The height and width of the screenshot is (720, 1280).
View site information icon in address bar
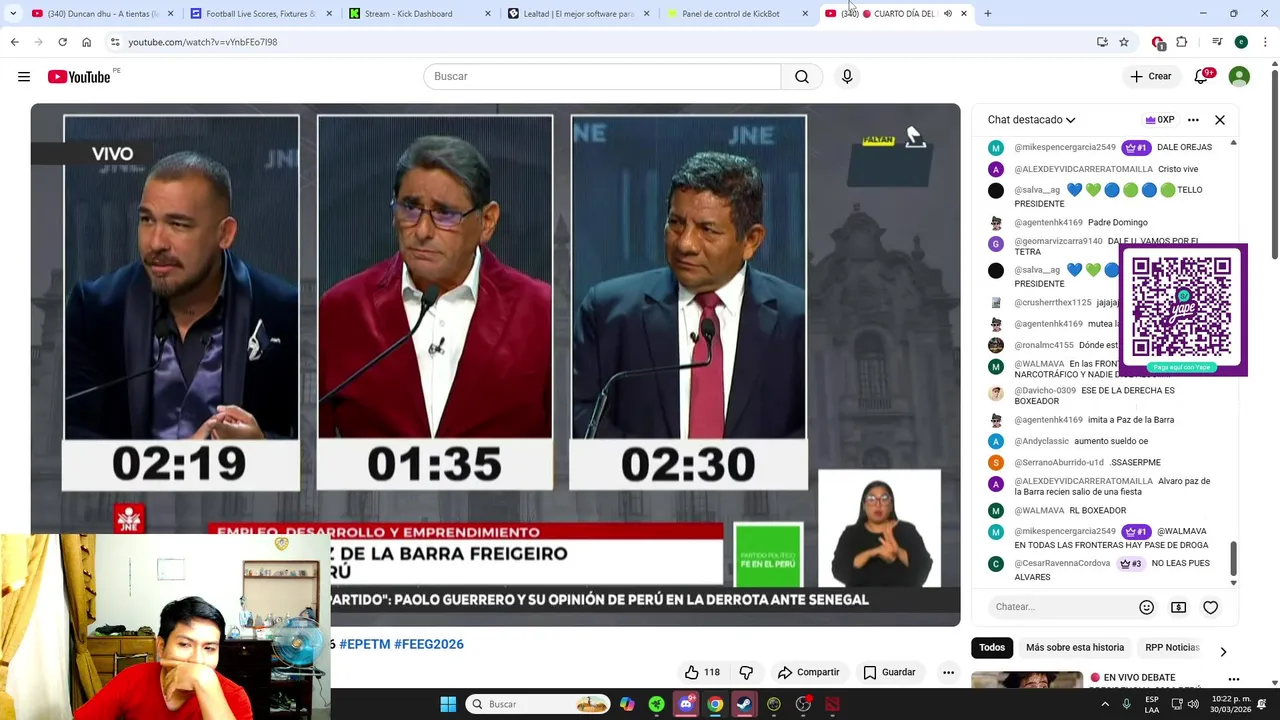click(x=115, y=42)
